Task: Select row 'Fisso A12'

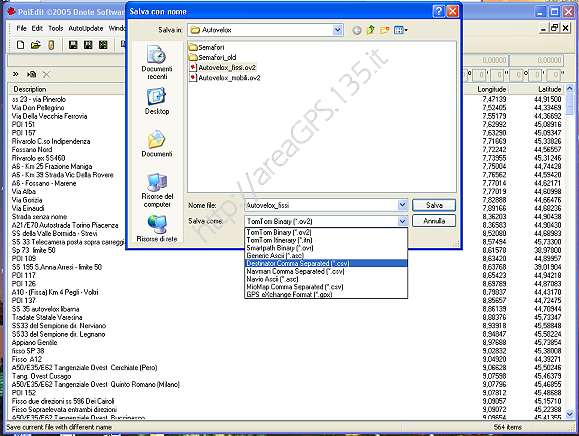Action: click(27, 359)
